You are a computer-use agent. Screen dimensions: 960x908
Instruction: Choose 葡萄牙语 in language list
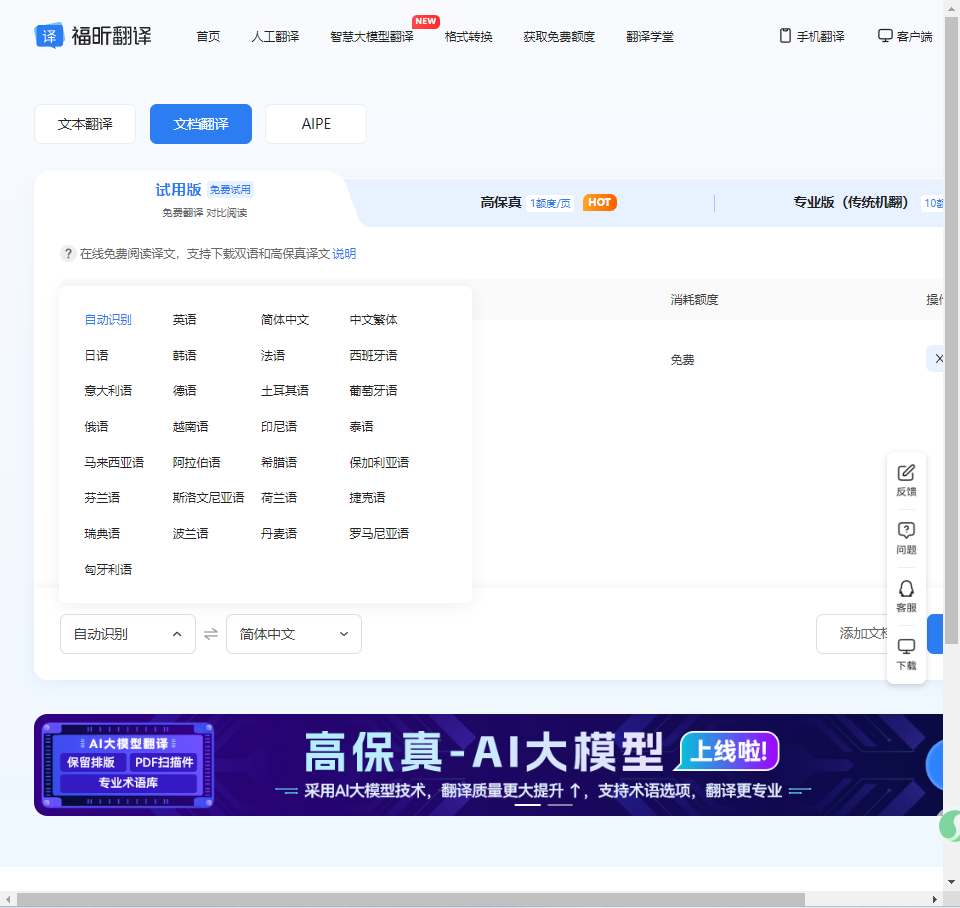pyautogui.click(x=373, y=391)
